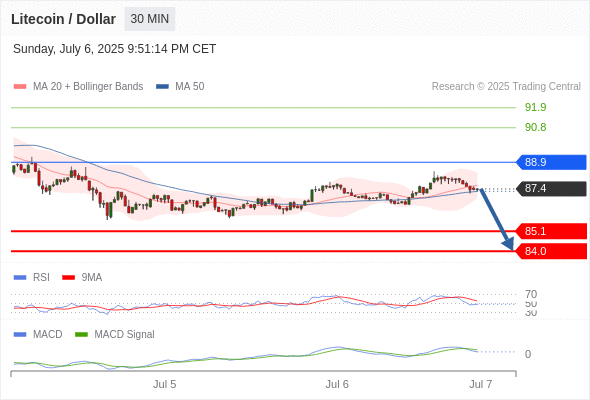Screen dimensions: 590x400
Task: Click the RSI 70 level label
Action: pyautogui.click(x=531, y=294)
